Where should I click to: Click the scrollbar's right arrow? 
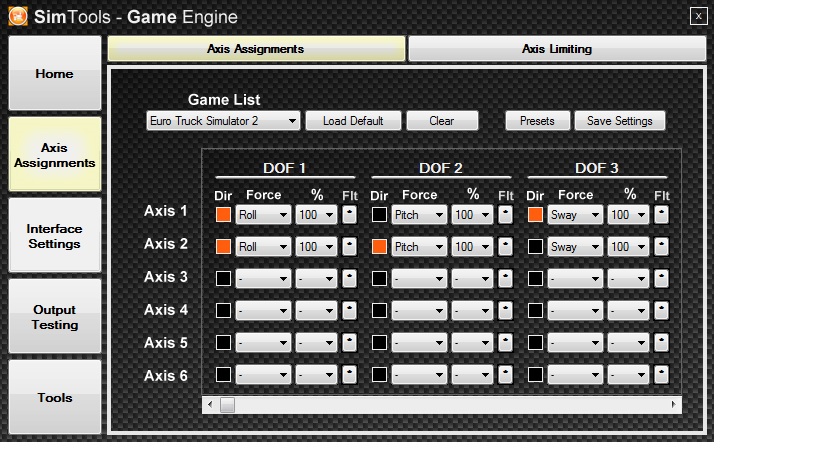675,405
